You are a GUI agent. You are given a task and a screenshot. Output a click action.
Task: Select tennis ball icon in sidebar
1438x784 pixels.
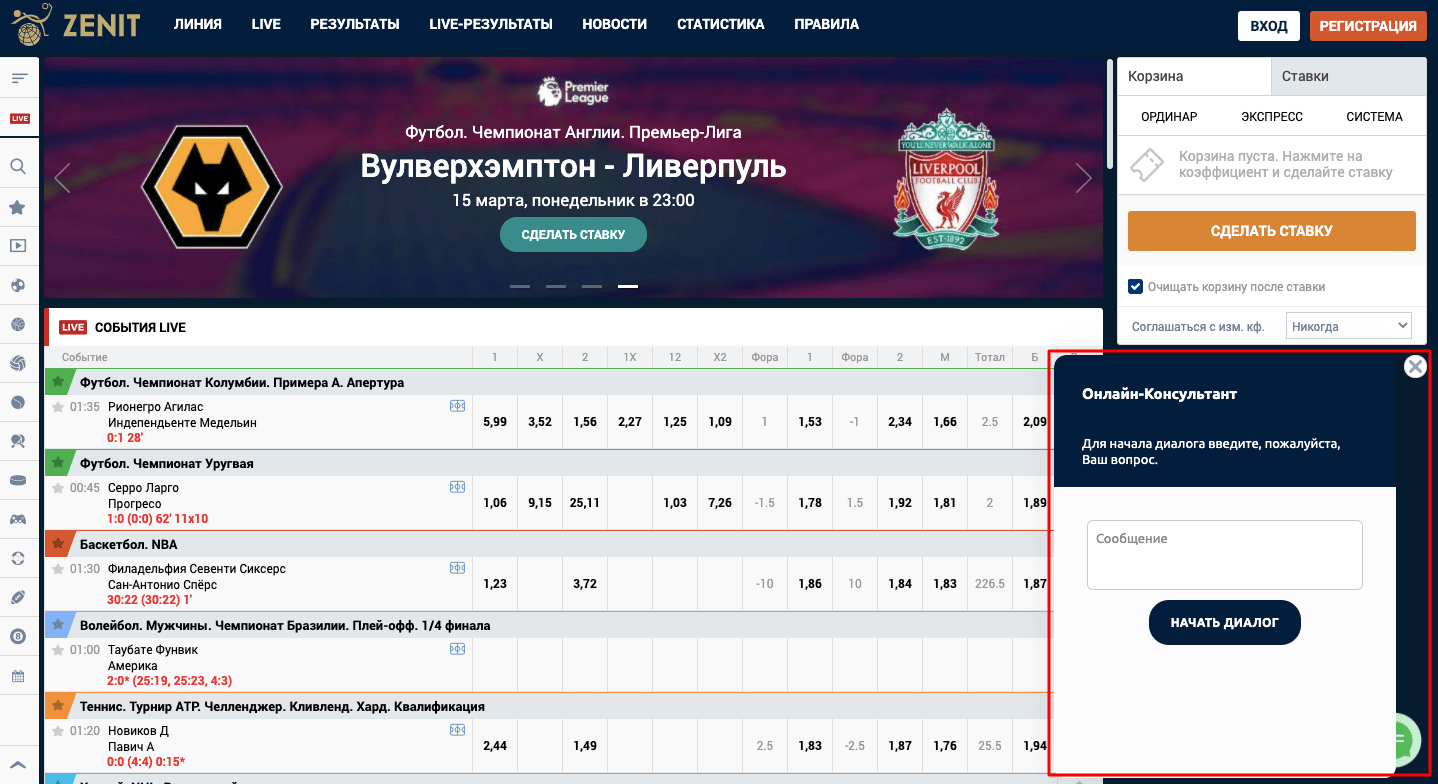click(x=18, y=401)
